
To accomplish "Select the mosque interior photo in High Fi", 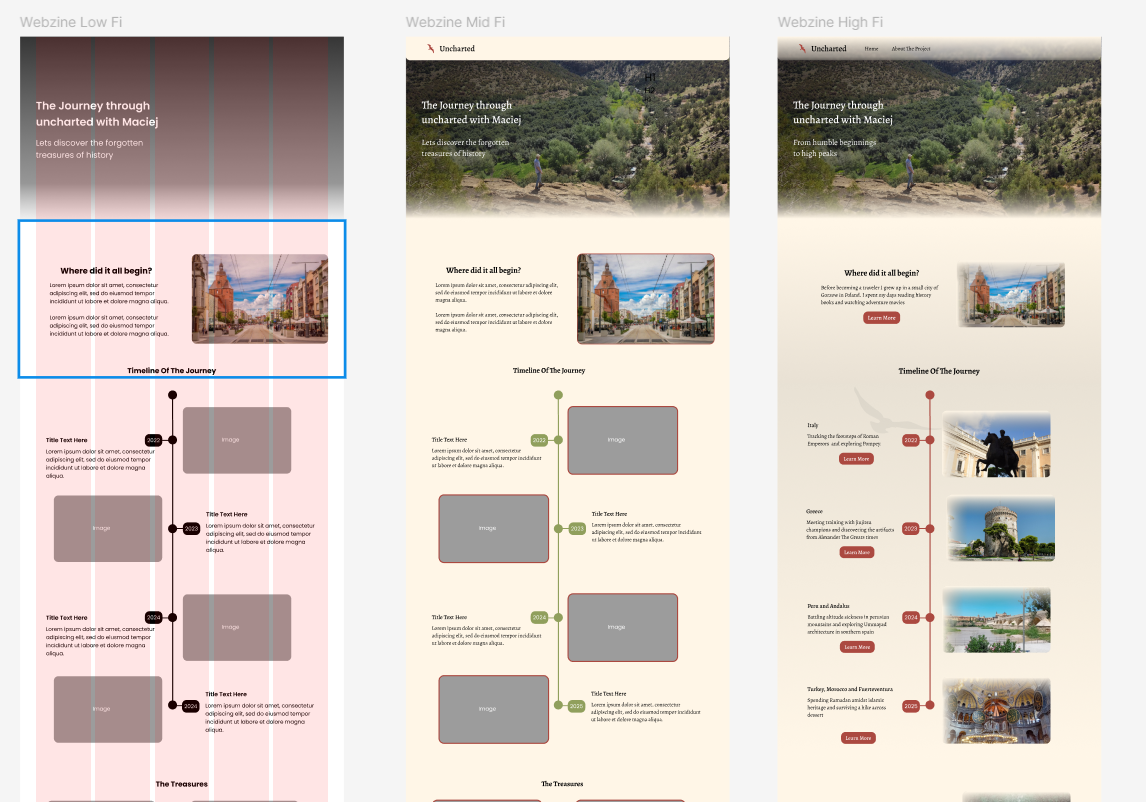I will (x=996, y=711).
